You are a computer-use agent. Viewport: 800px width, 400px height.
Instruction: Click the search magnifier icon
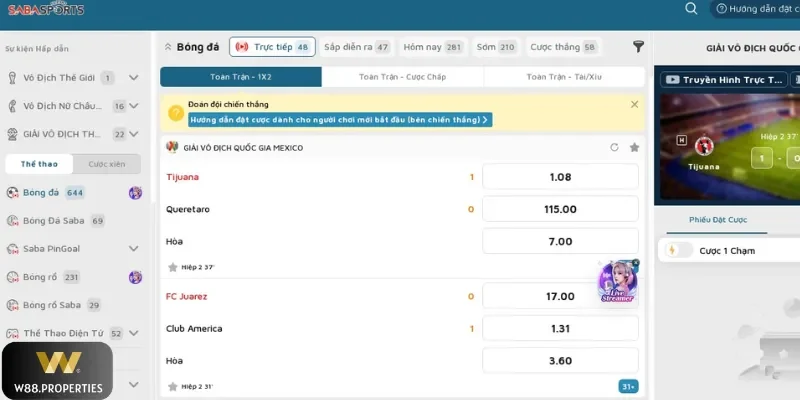pos(691,8)
